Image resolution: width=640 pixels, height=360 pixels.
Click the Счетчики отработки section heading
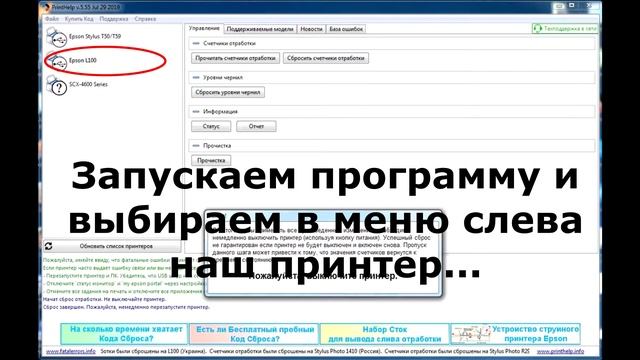(229, 43)
